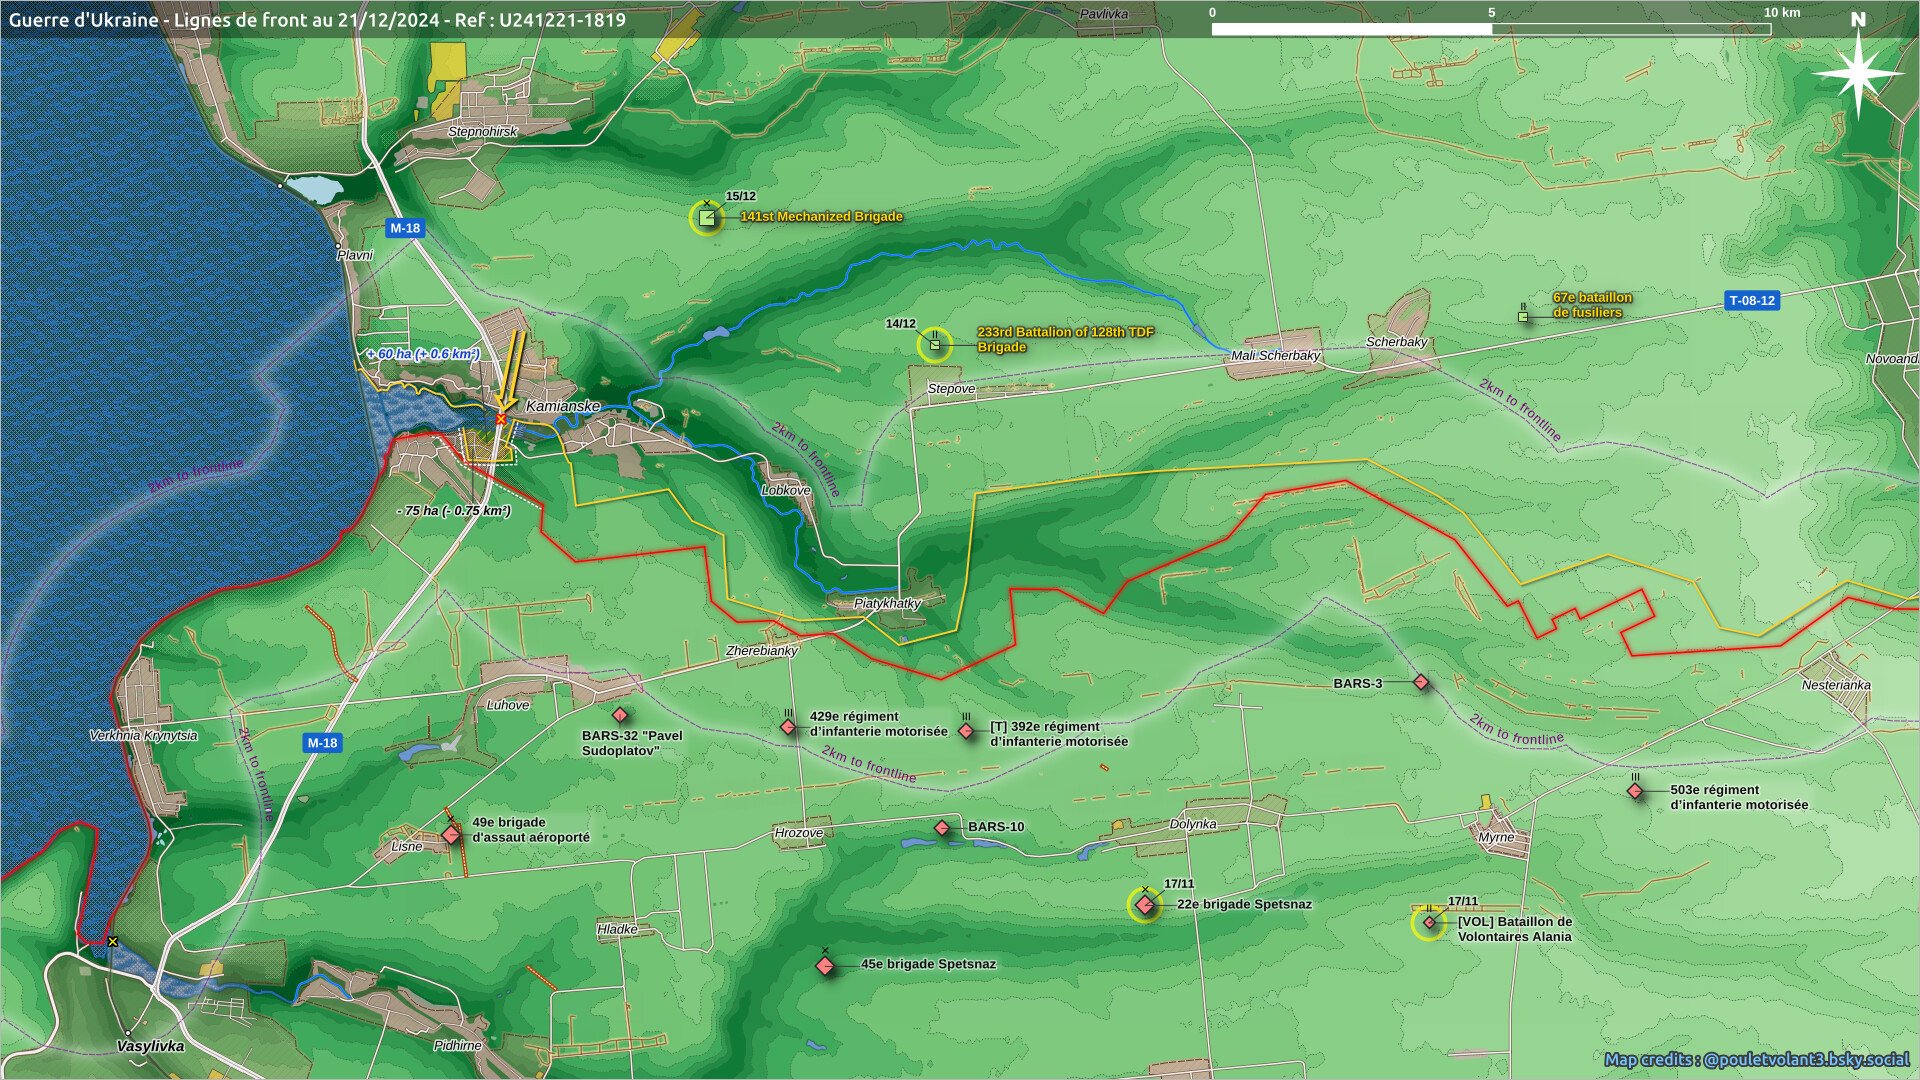Click the 17/11 date above 22e brigade

(x=1179, y=884)
